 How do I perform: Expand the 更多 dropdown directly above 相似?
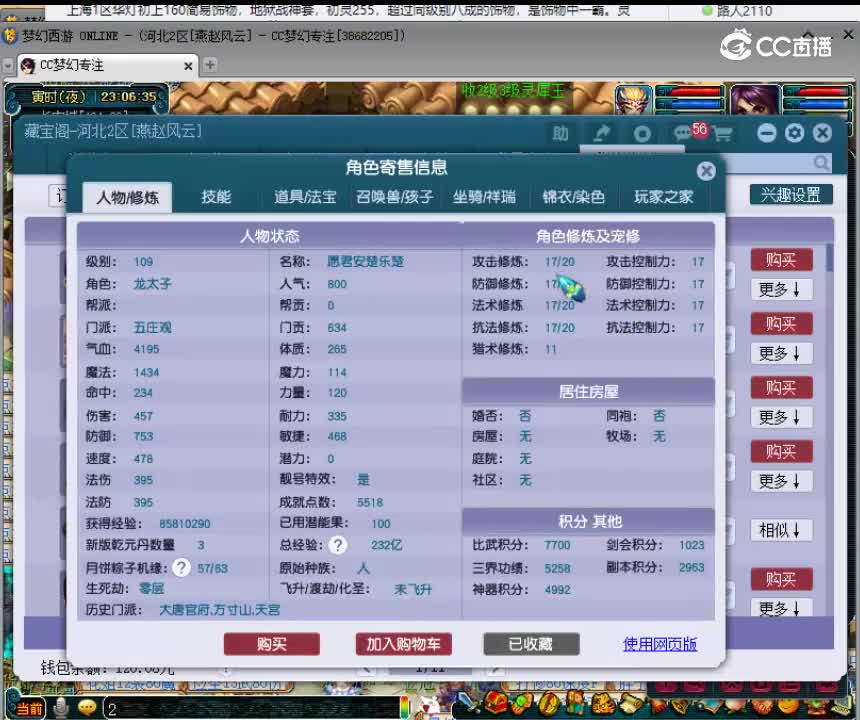click(781, 481)
